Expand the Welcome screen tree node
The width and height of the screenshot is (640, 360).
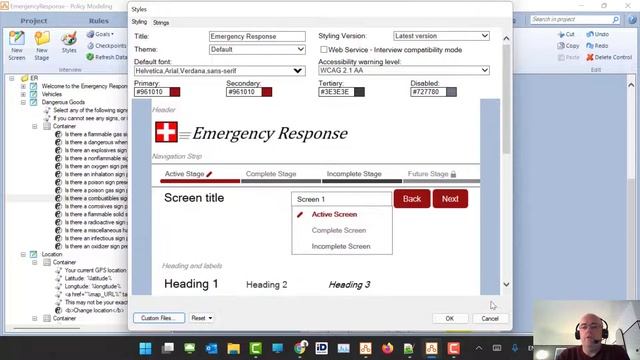(23, 86)
